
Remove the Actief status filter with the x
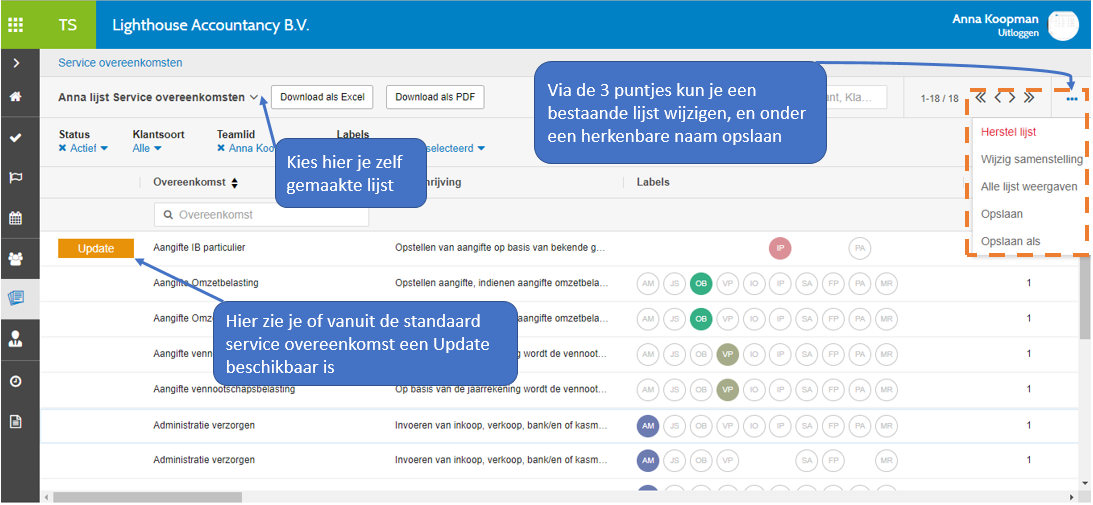pos(63,149)
